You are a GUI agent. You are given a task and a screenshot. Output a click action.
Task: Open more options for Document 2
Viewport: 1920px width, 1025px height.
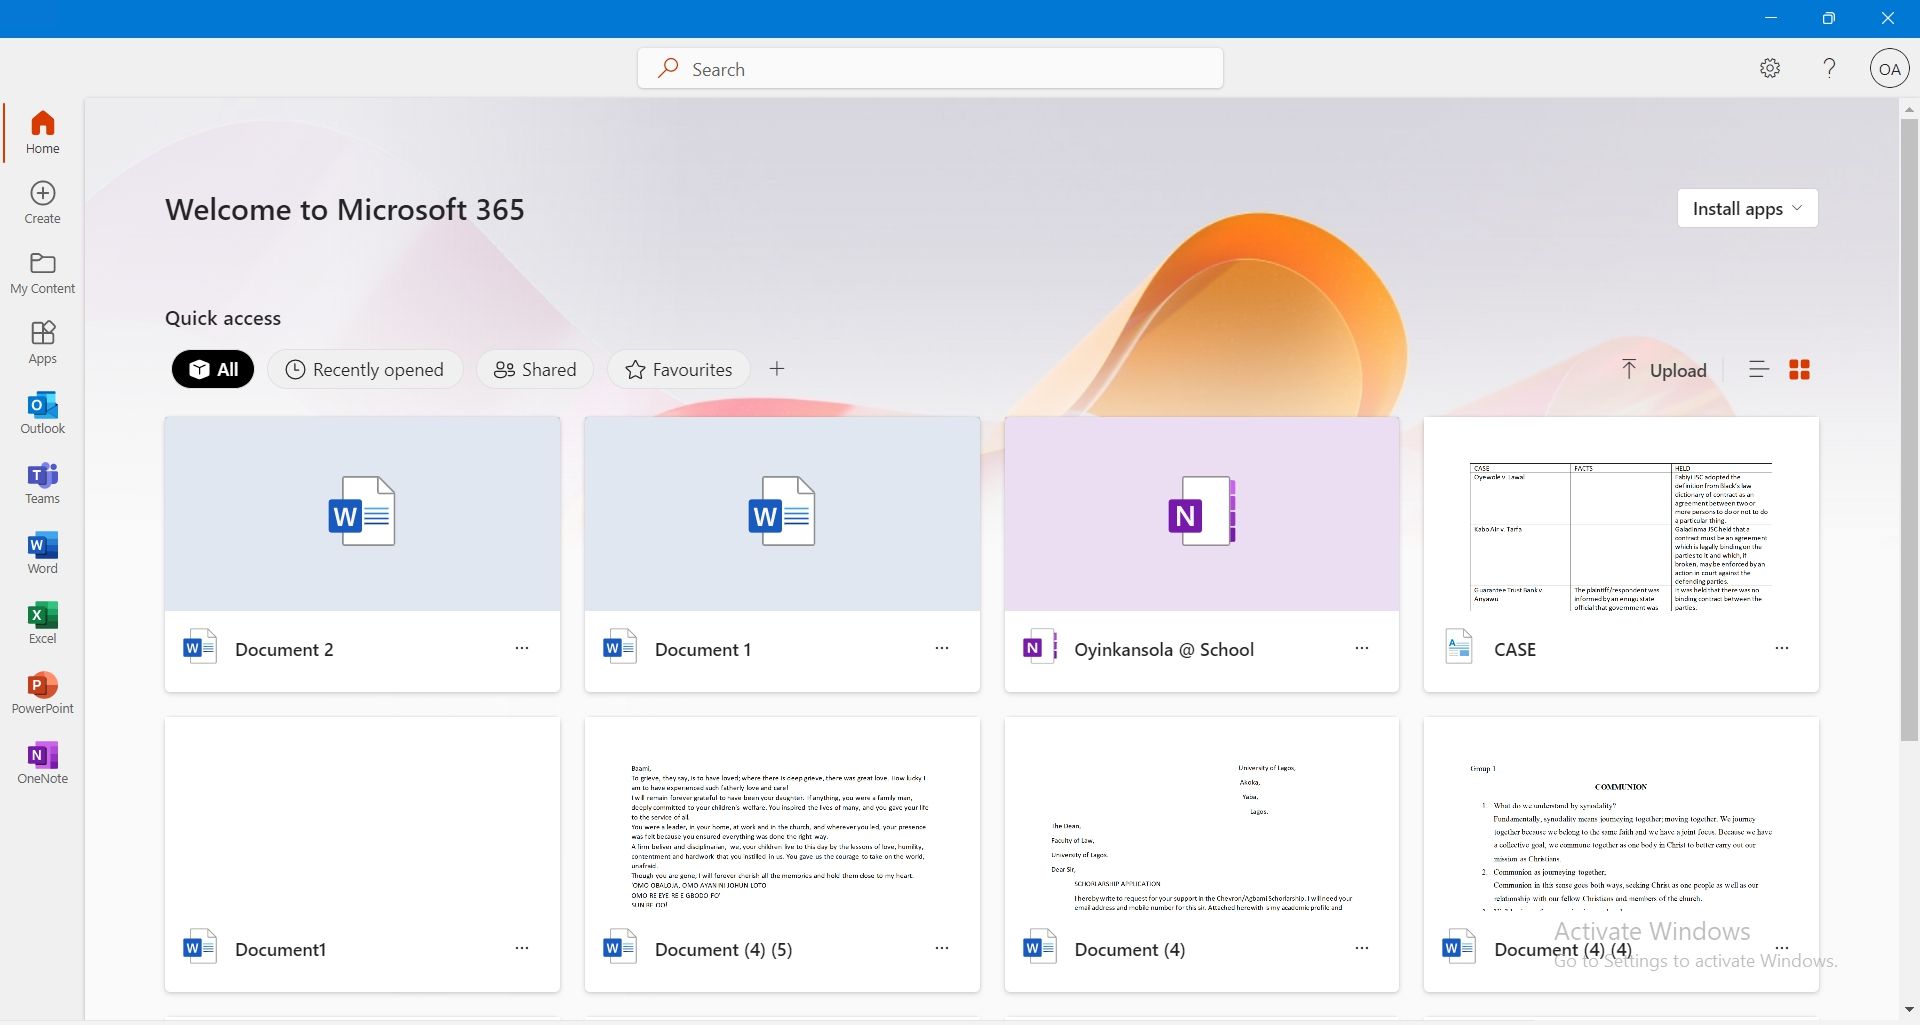[522, 649]
